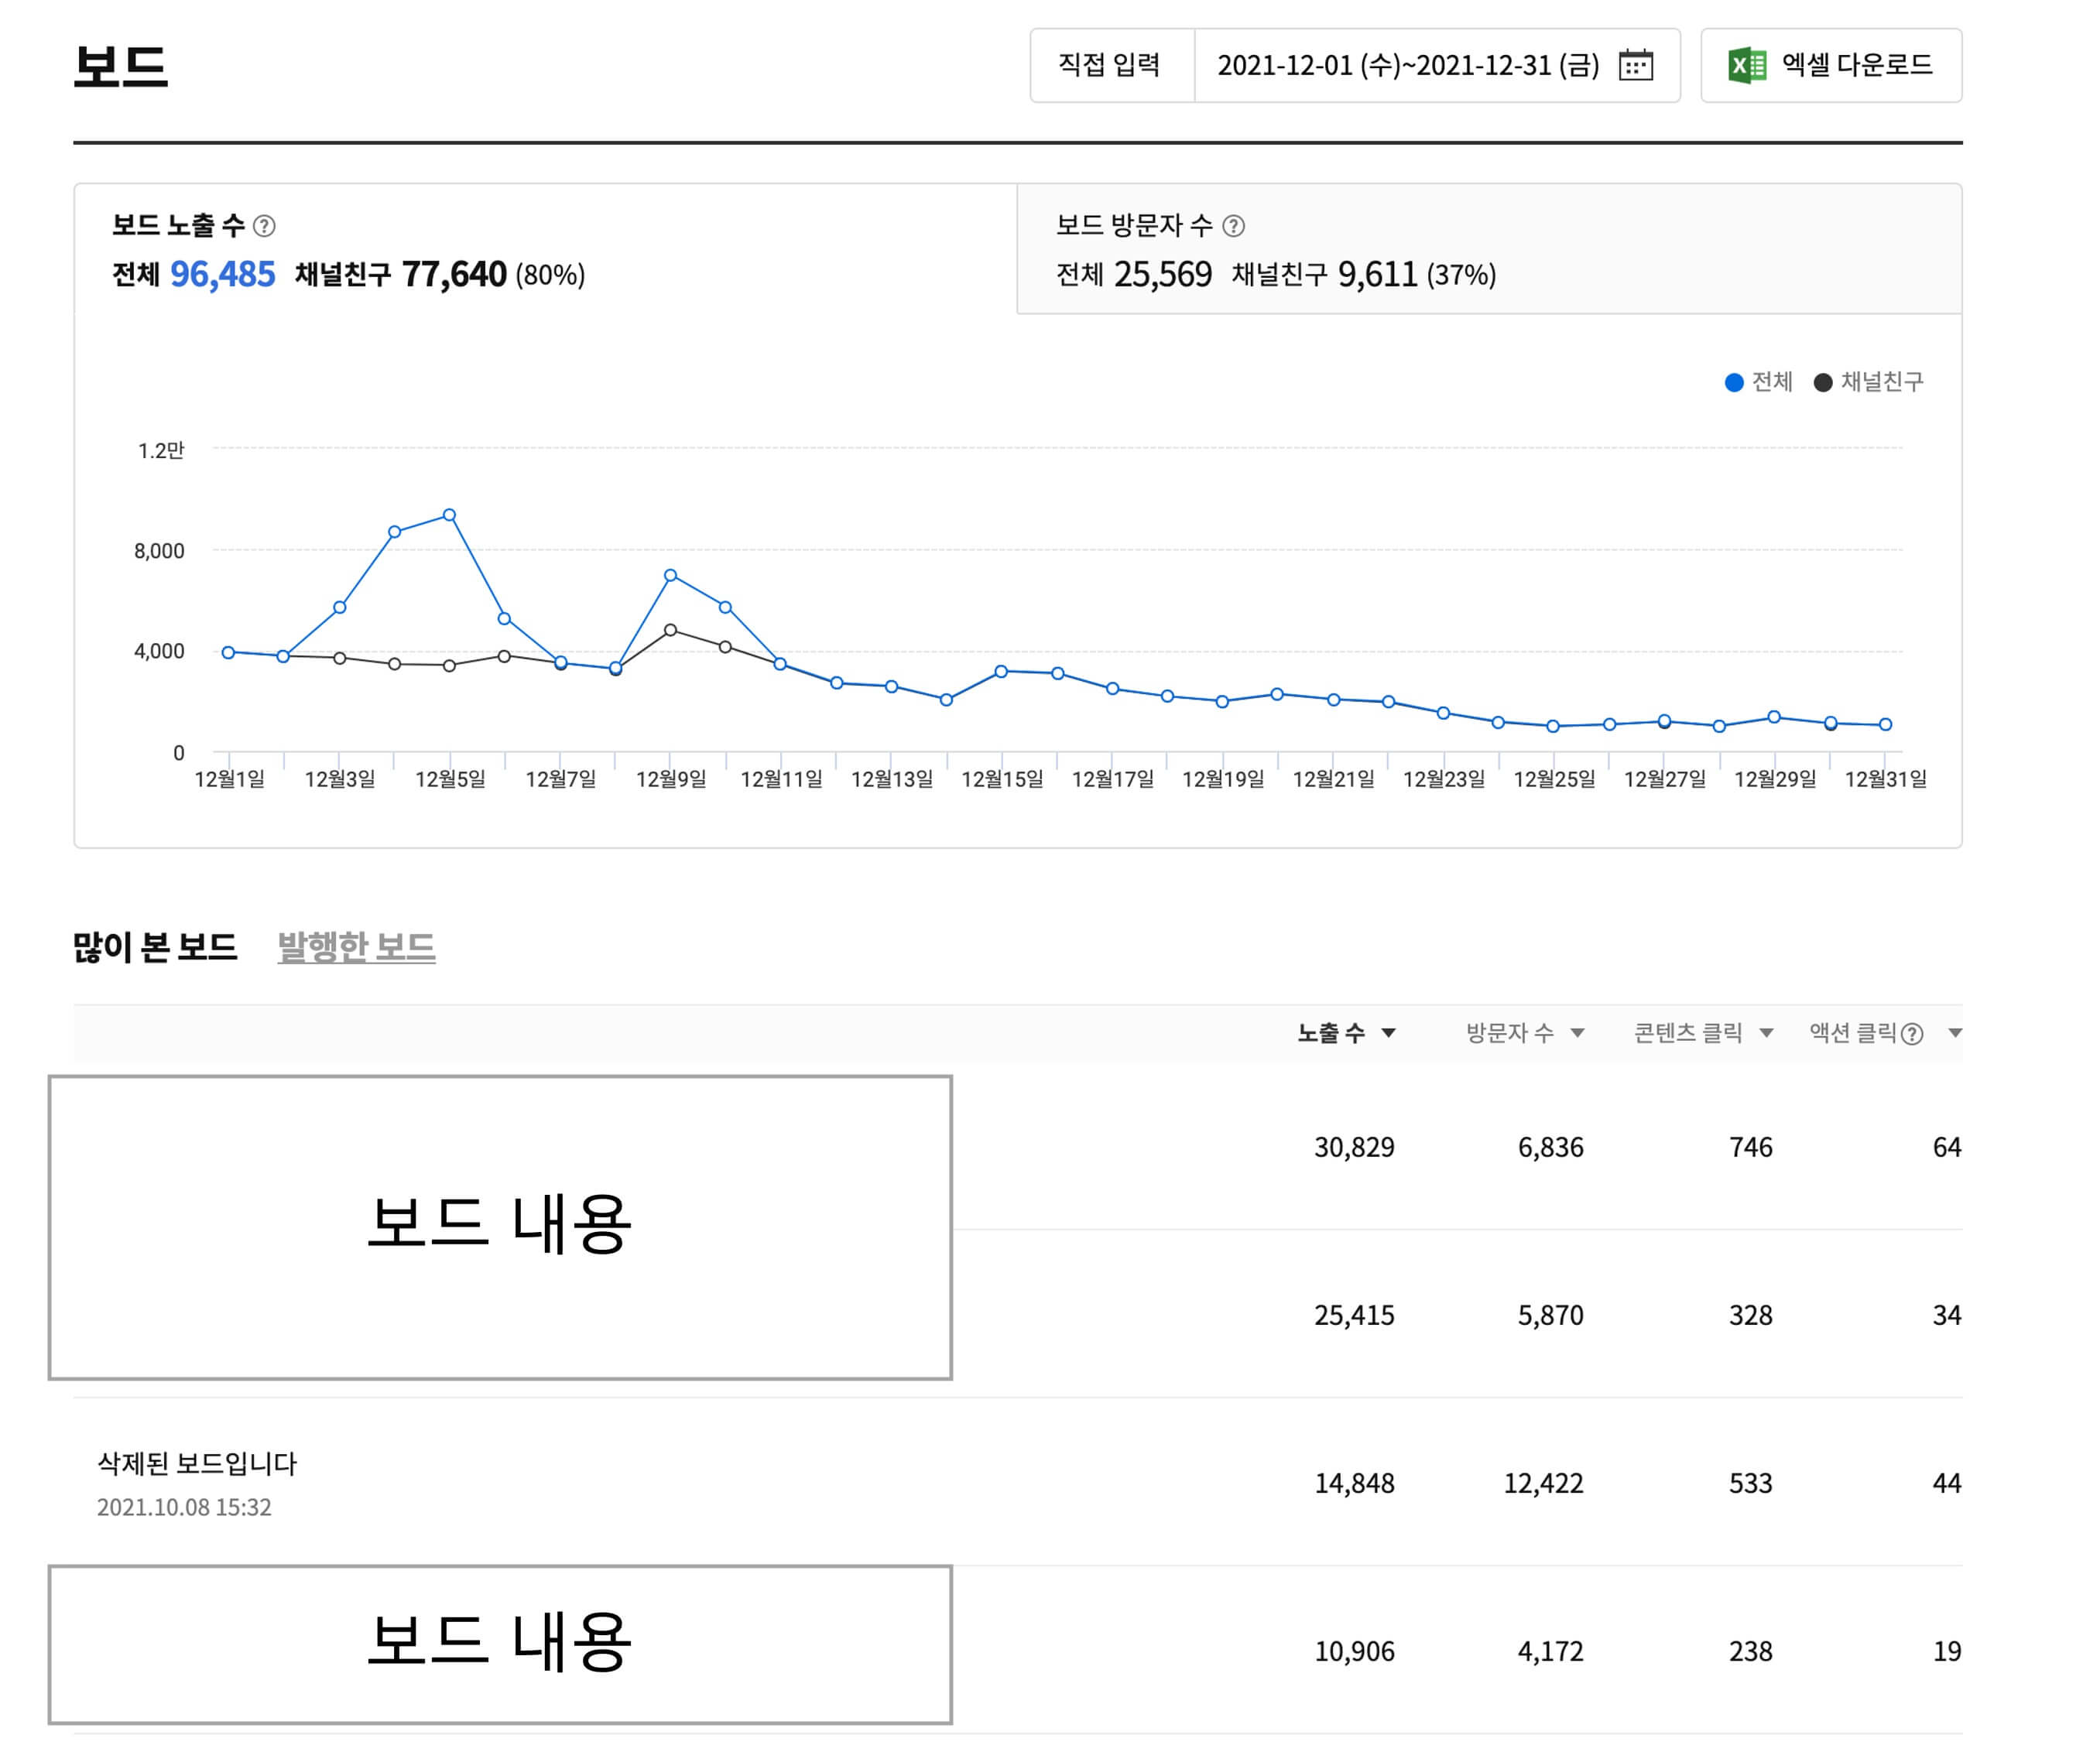Click the 19 액션 클릭 cell
The width and height of the screenshot is (2100, 1752).
(x=1946, y=1651)
